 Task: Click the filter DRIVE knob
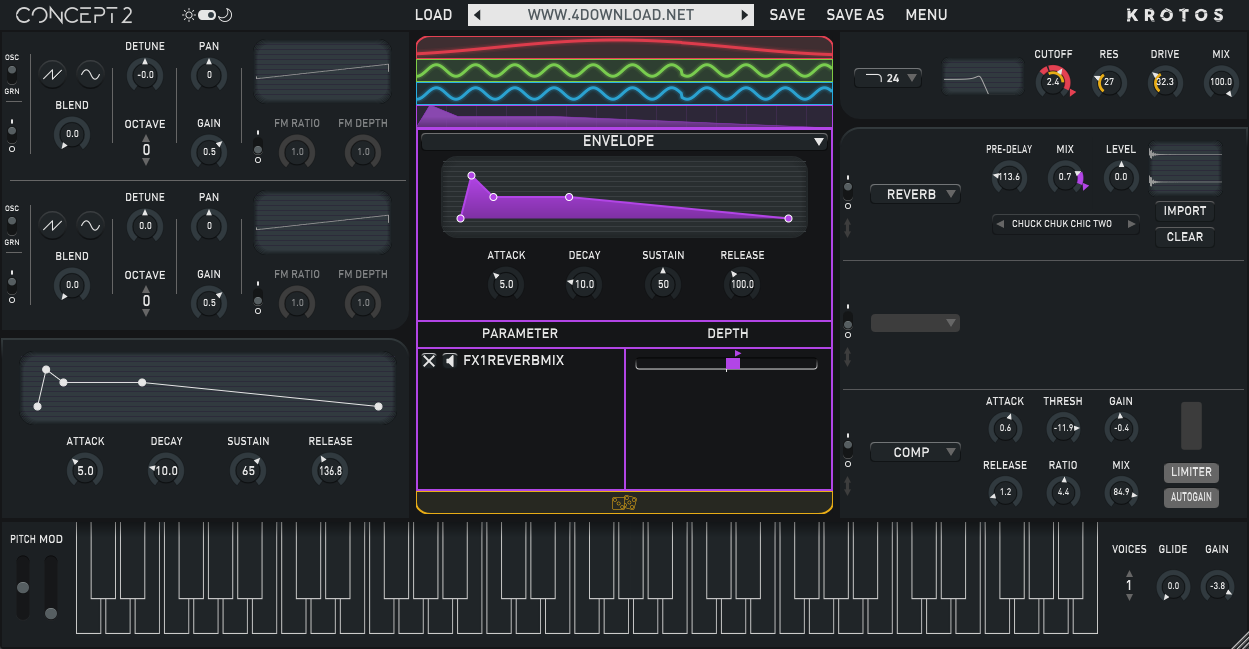pyautogui.click(x=1165, y=82)
